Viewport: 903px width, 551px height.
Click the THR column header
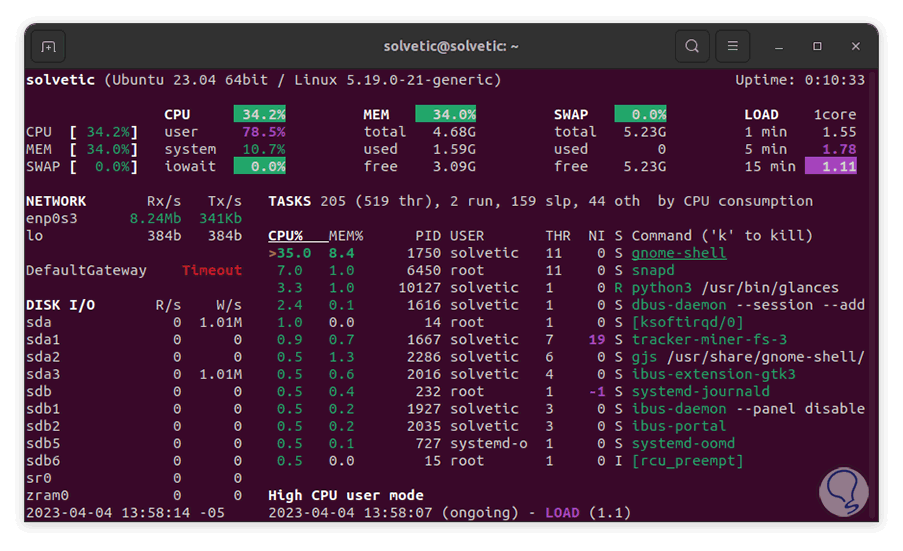[558, 235]
